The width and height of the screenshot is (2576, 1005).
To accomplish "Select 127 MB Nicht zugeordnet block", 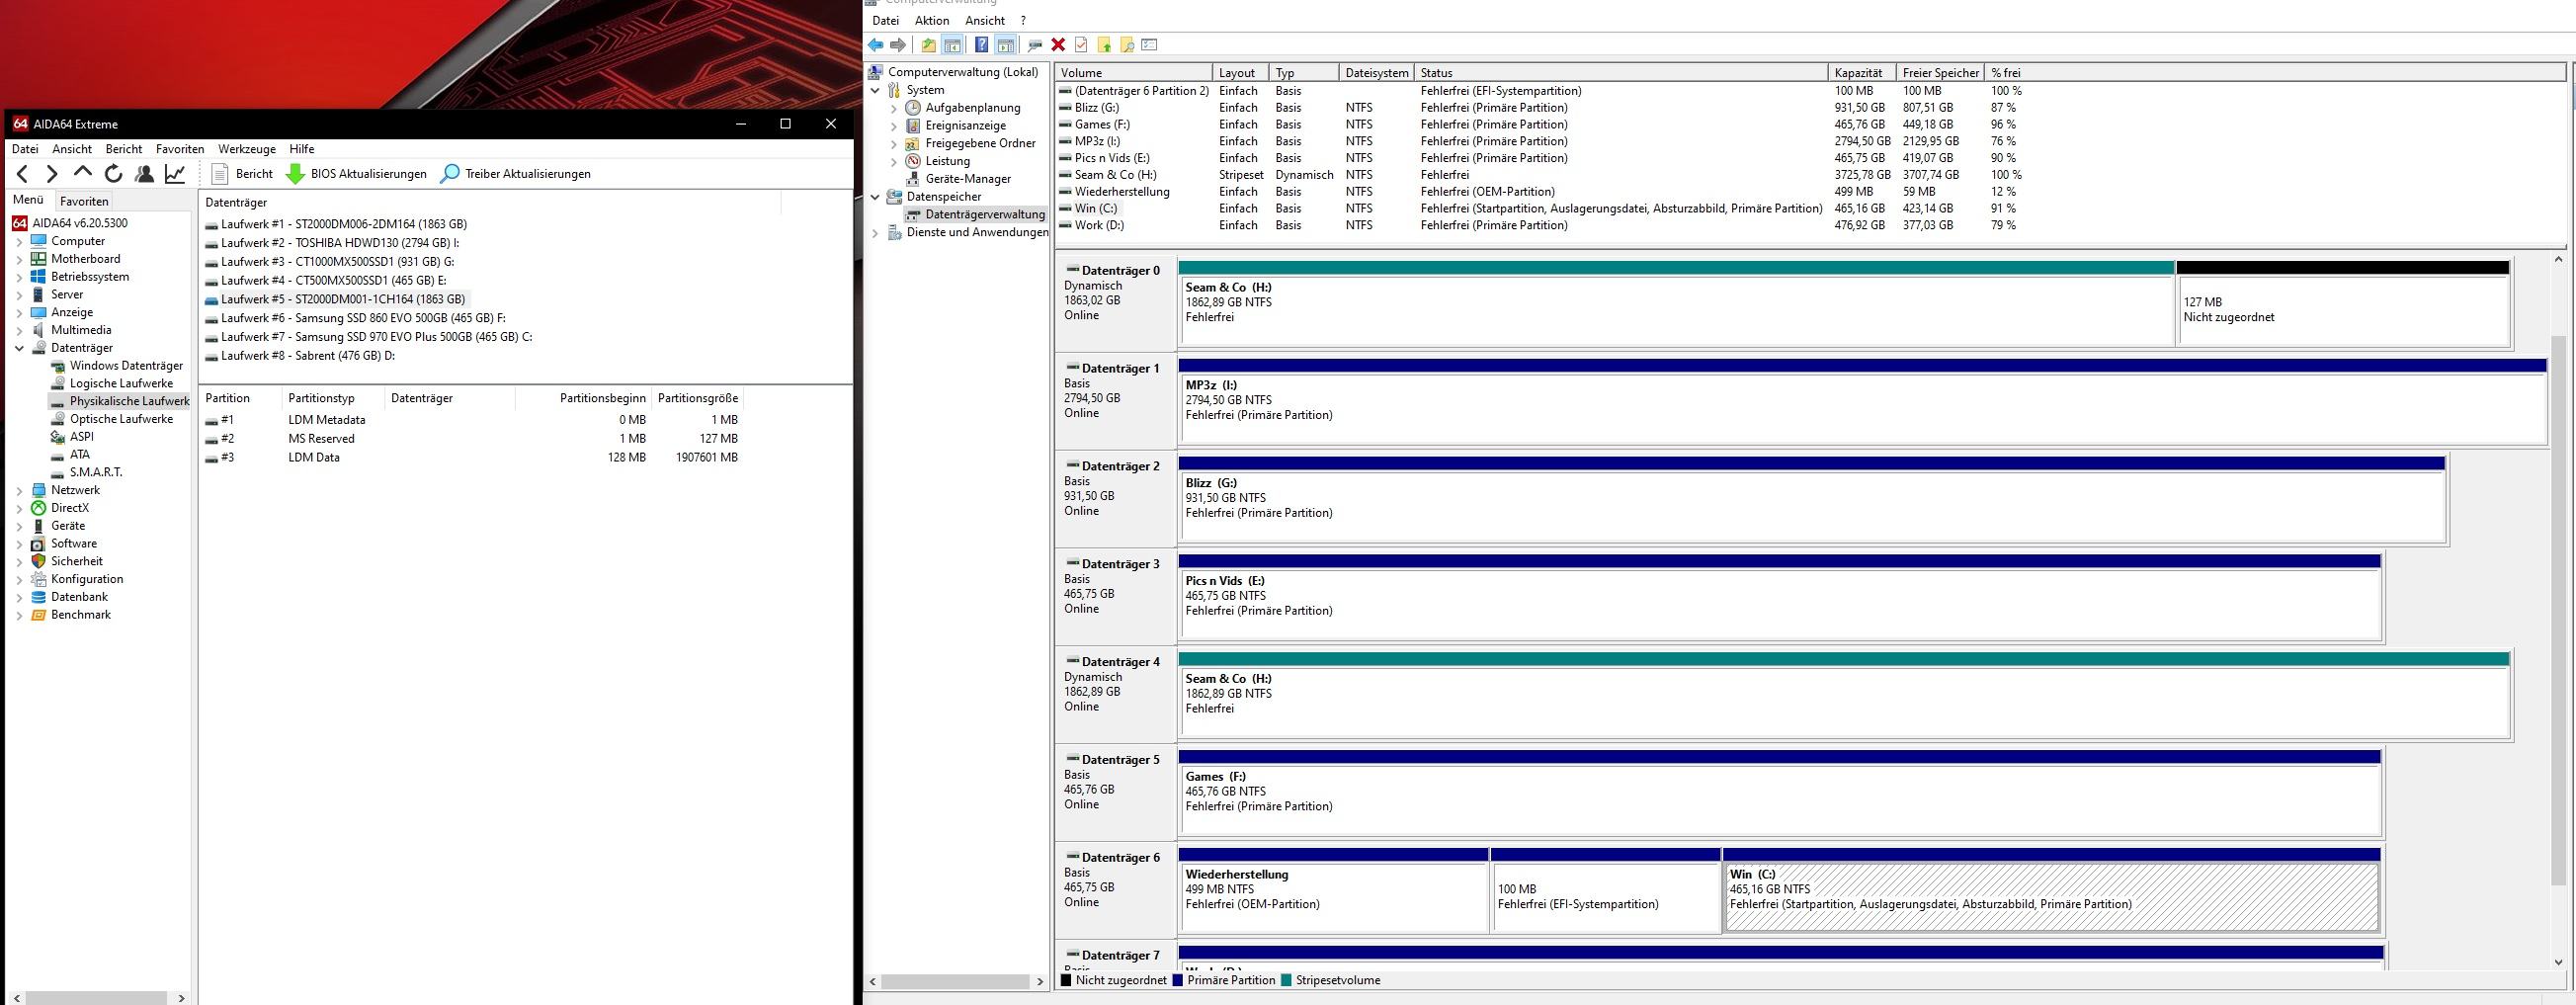I will [2342, 304].
